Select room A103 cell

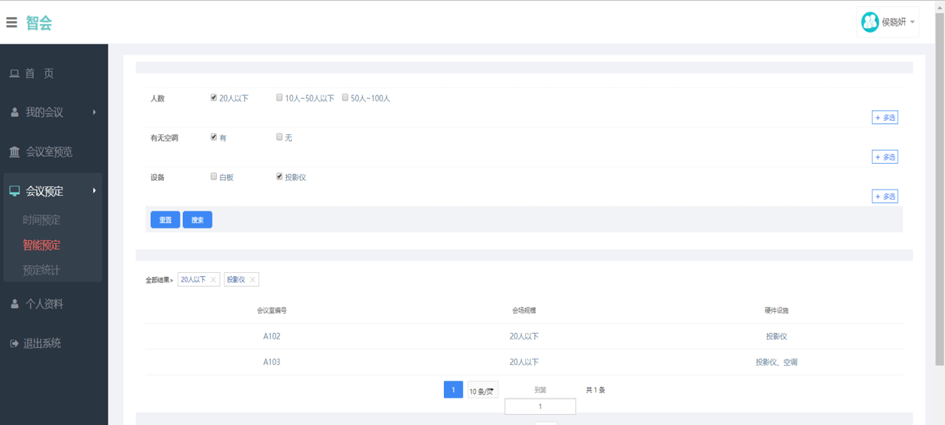(272, 362)
